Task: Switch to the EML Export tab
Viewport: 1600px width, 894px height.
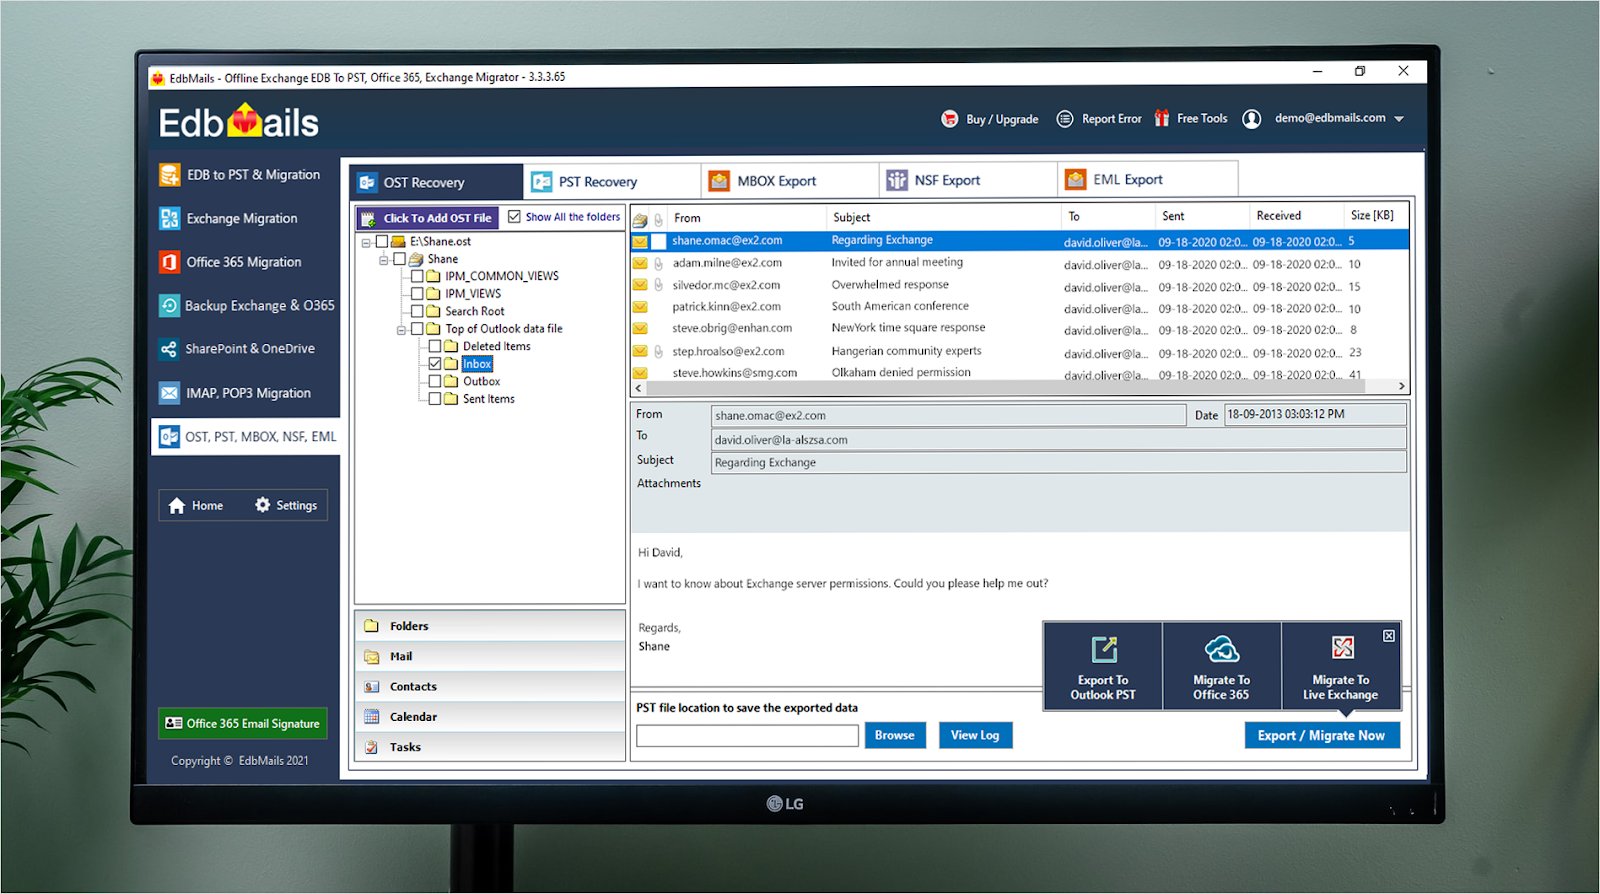Action: (1148, 179)
